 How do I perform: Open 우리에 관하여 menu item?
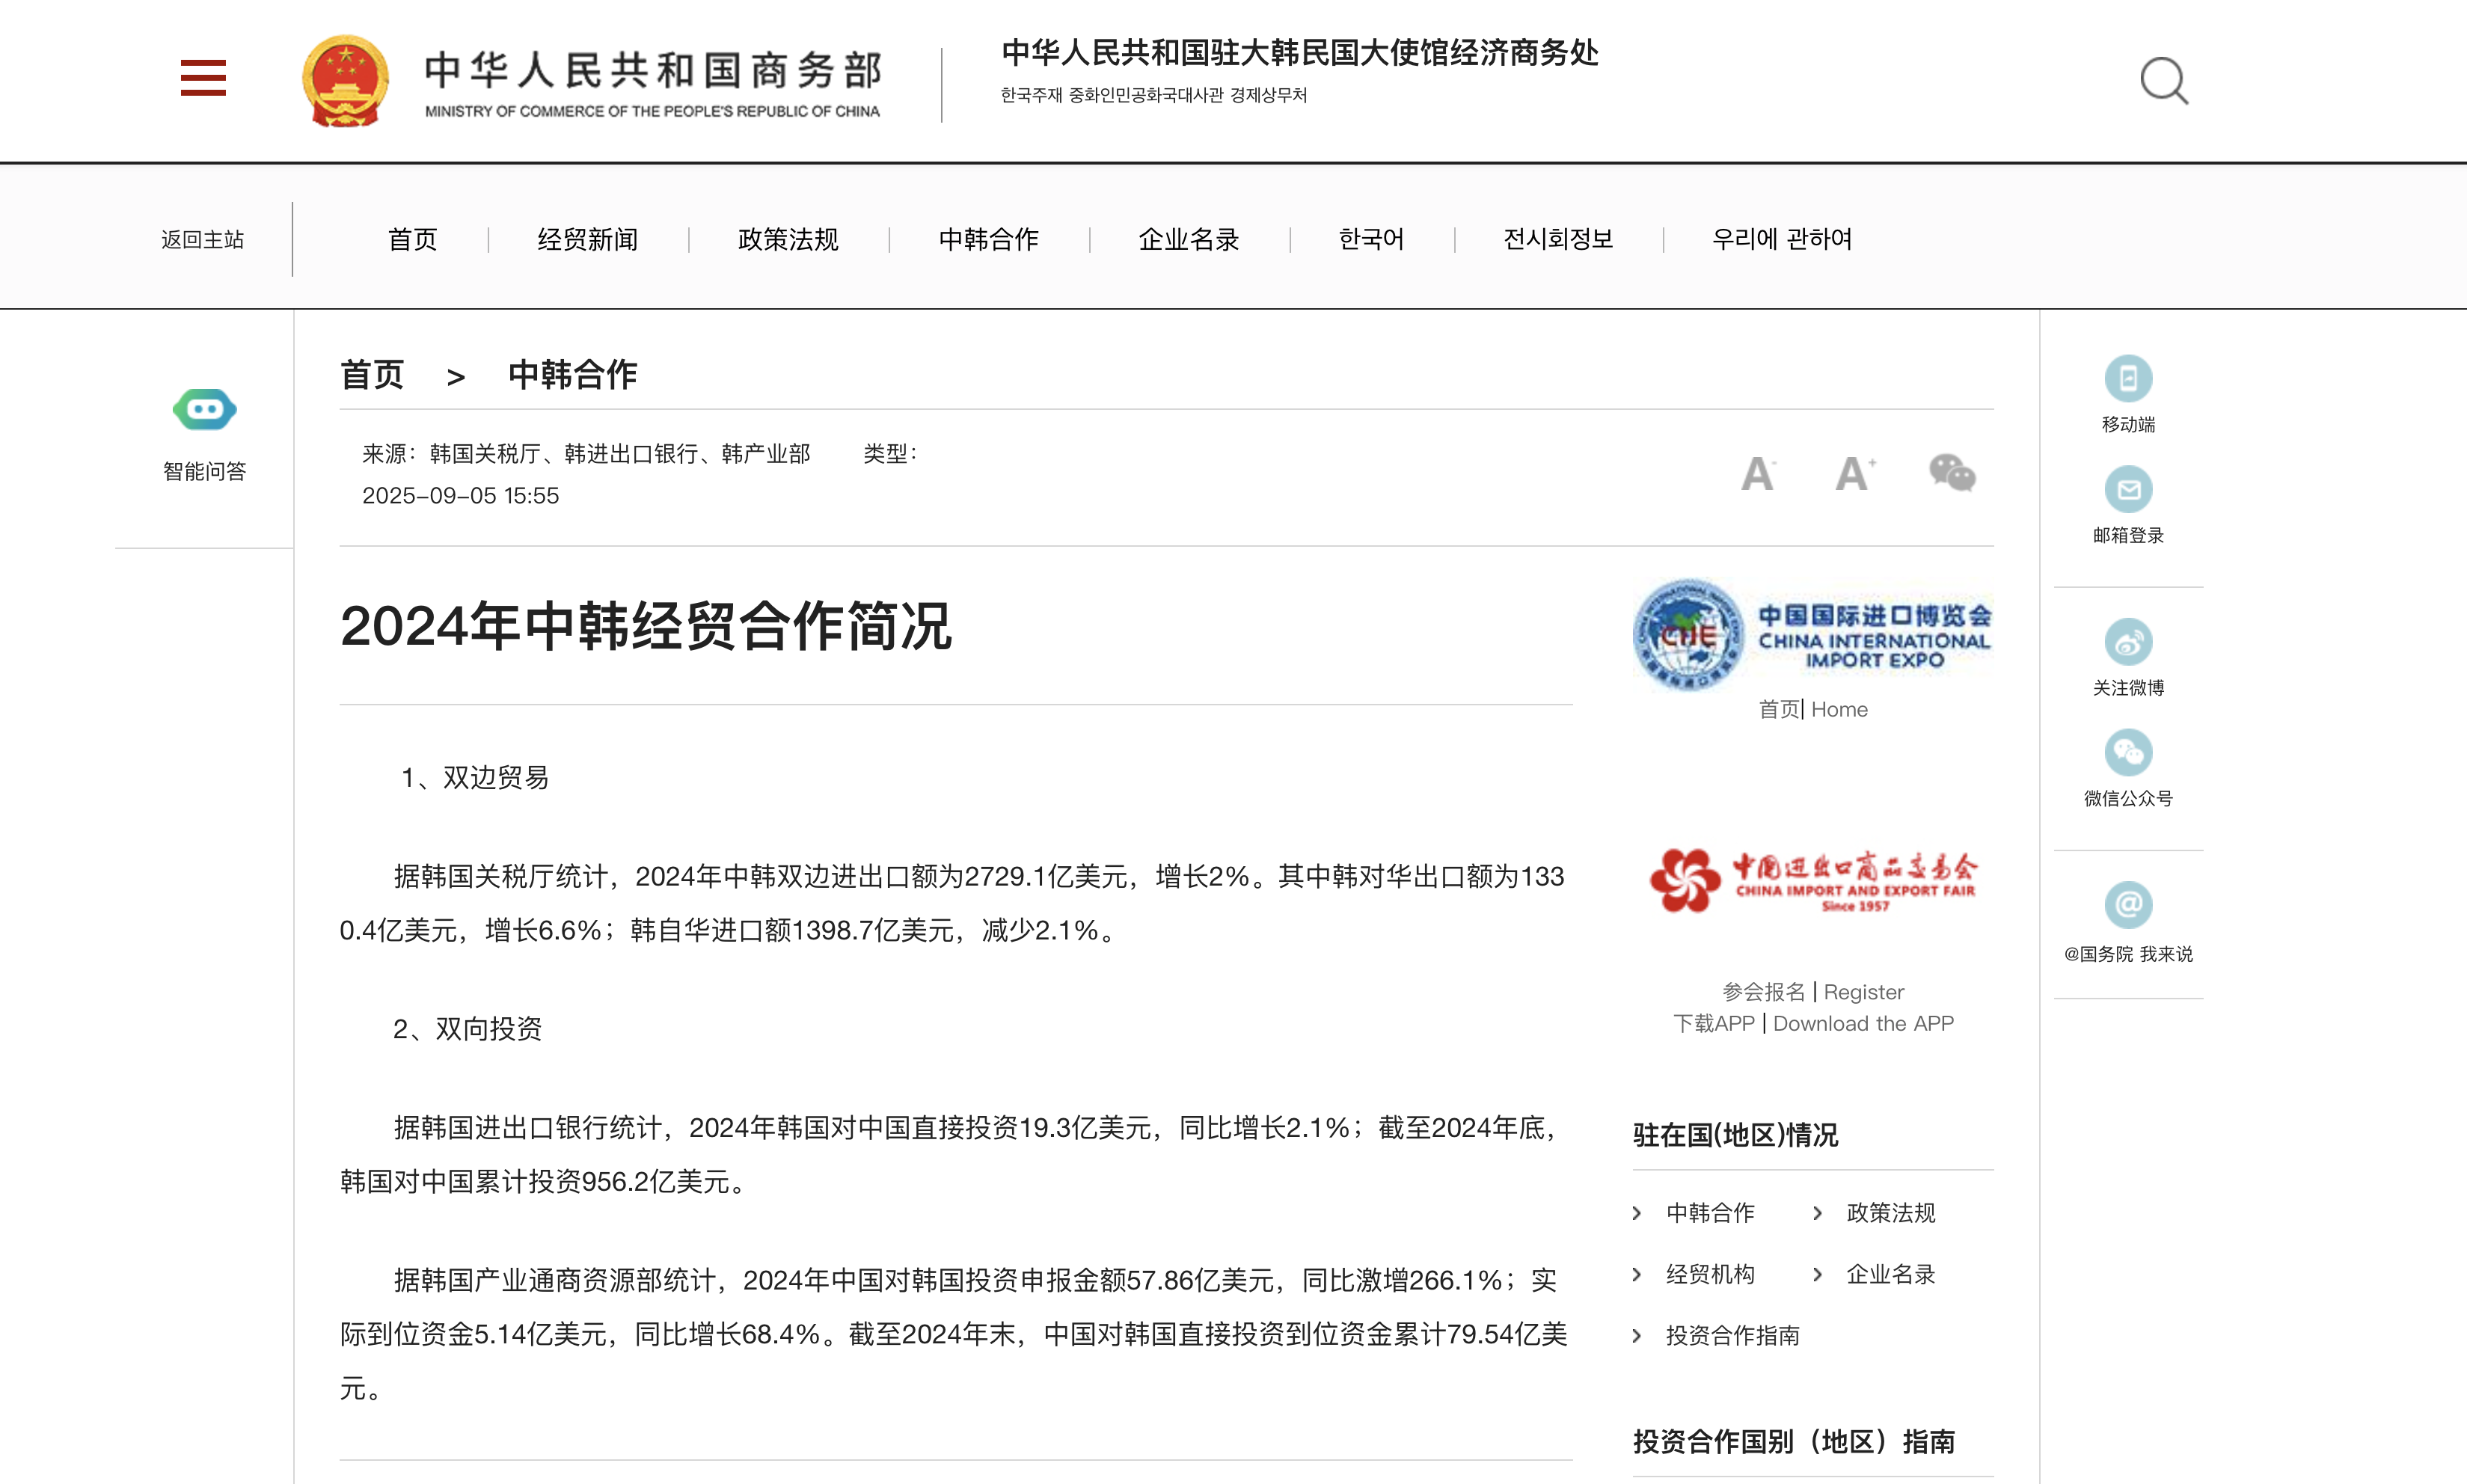tap(1782, 240)
